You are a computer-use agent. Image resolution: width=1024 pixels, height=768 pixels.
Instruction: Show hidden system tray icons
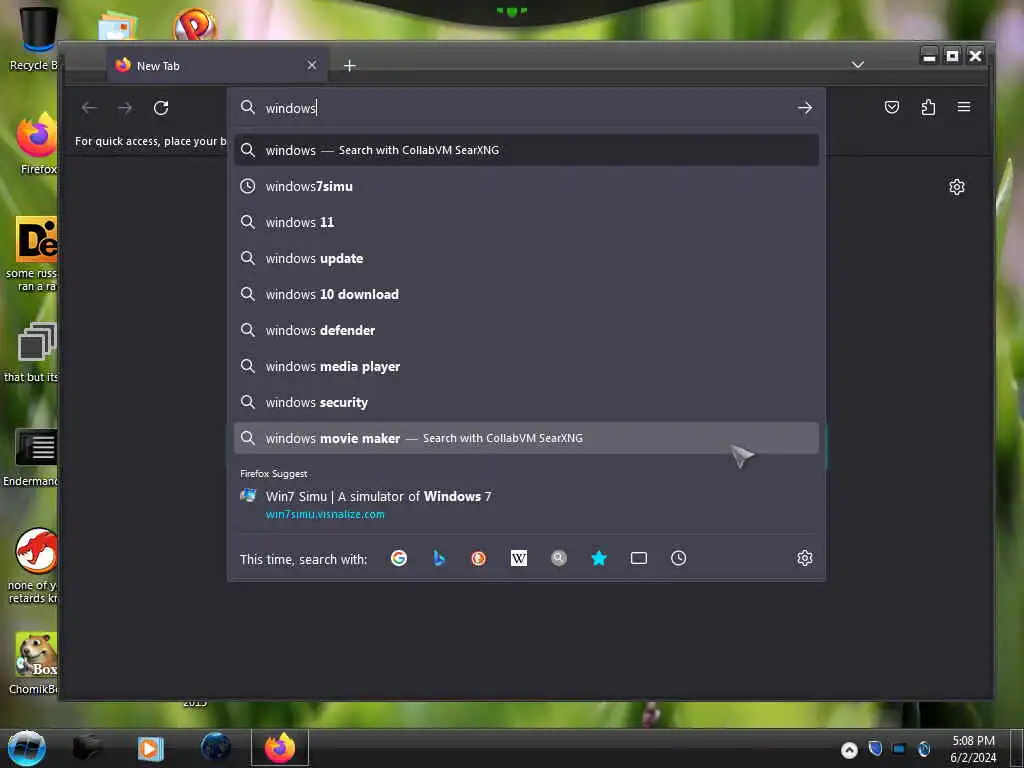click(849, 750)
